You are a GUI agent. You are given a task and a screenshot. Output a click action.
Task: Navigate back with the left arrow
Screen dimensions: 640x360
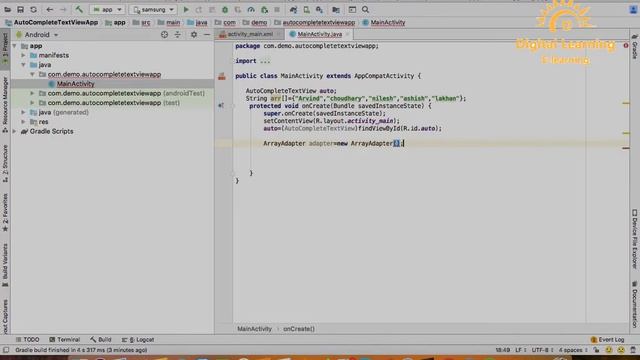pyautogui.click(x=49, y=9)
